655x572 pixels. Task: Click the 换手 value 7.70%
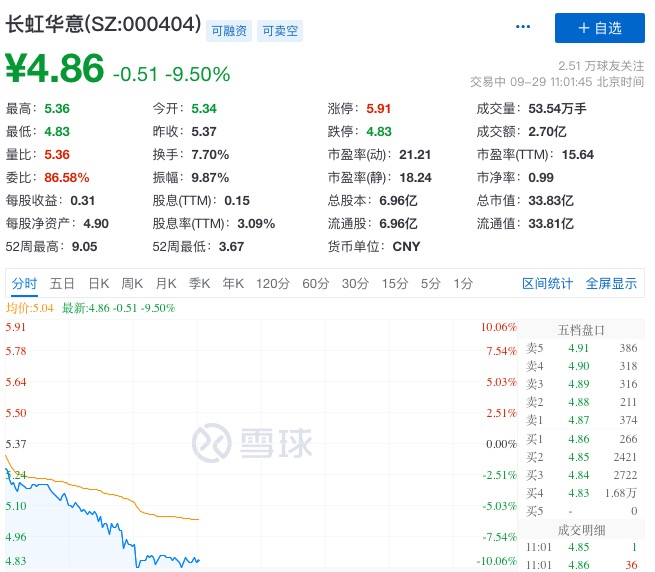[x=210, y=155]
